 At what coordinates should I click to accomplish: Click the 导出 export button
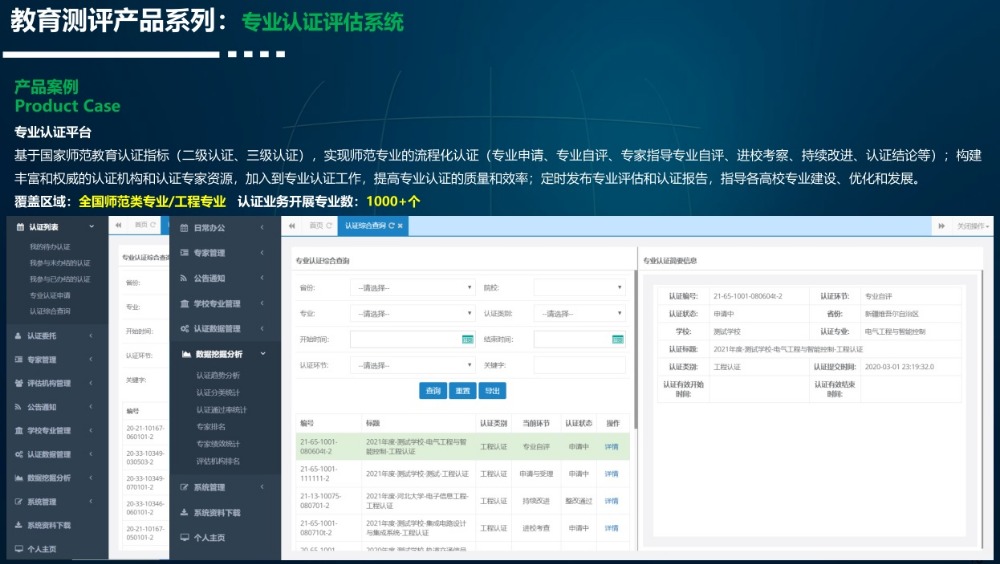[x=492, y=391]
